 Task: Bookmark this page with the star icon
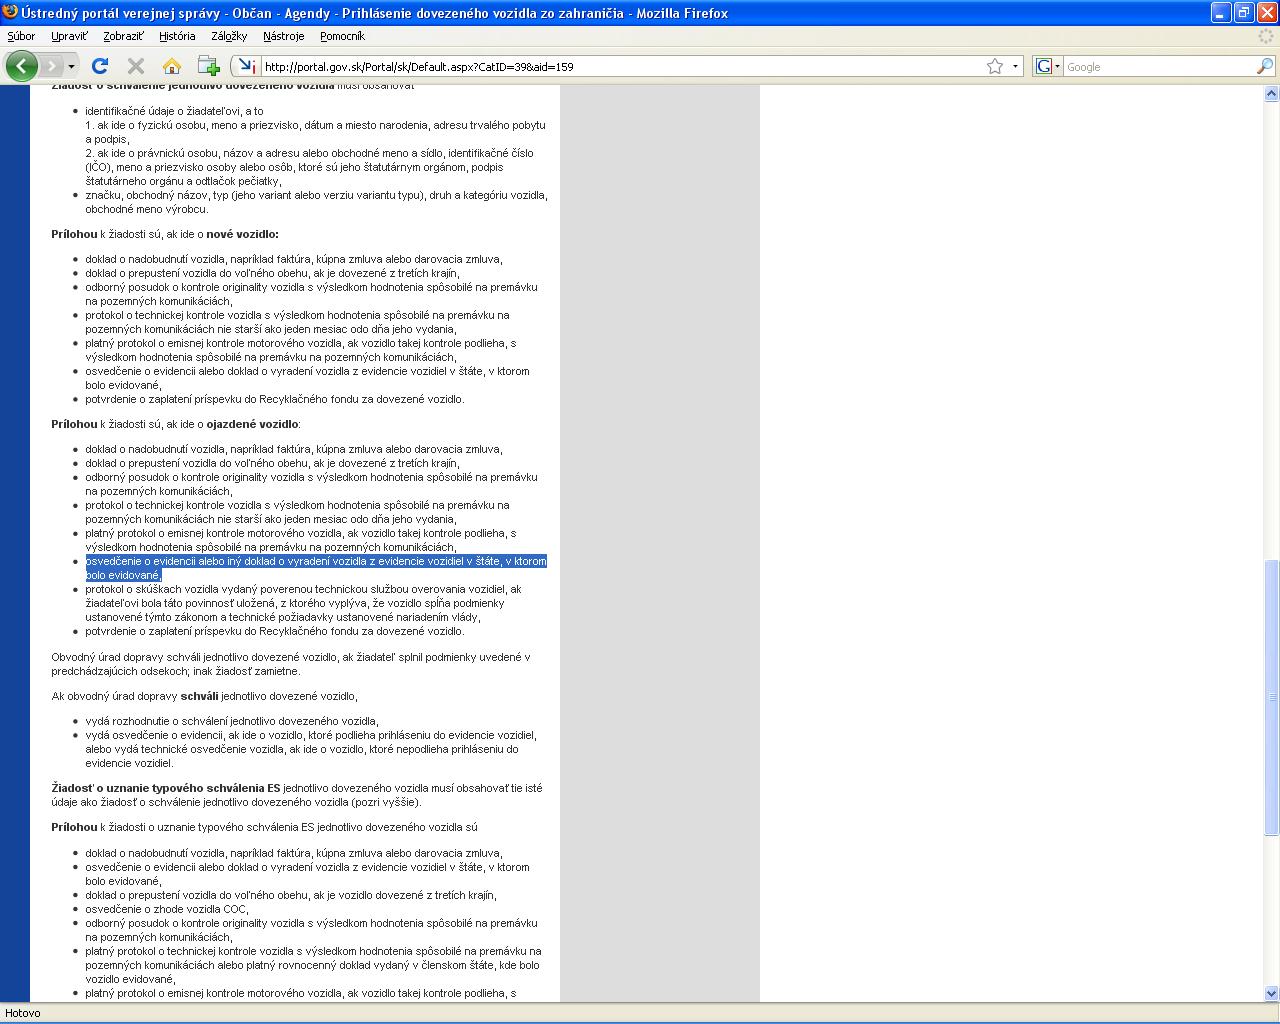[994, 66]
